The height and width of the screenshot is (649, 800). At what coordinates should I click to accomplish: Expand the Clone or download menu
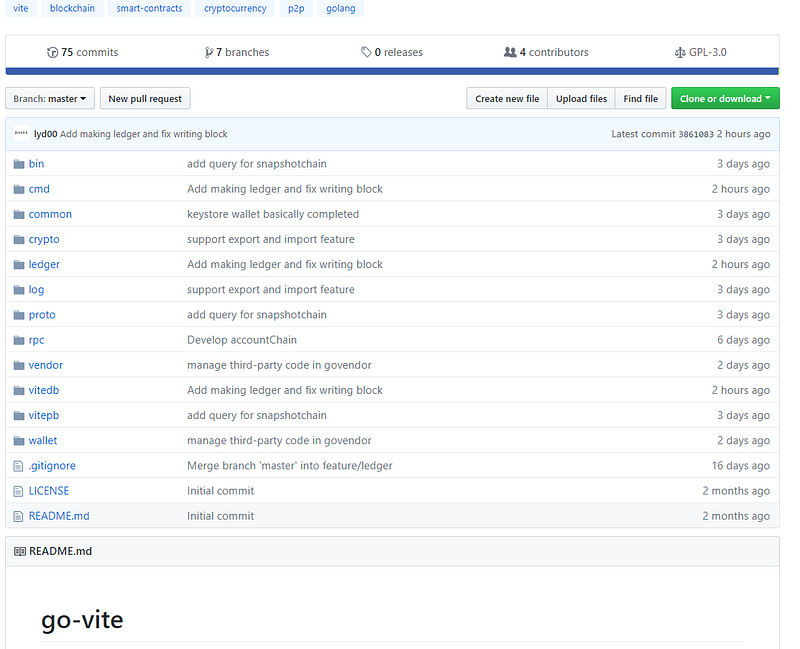pos(725,98)
